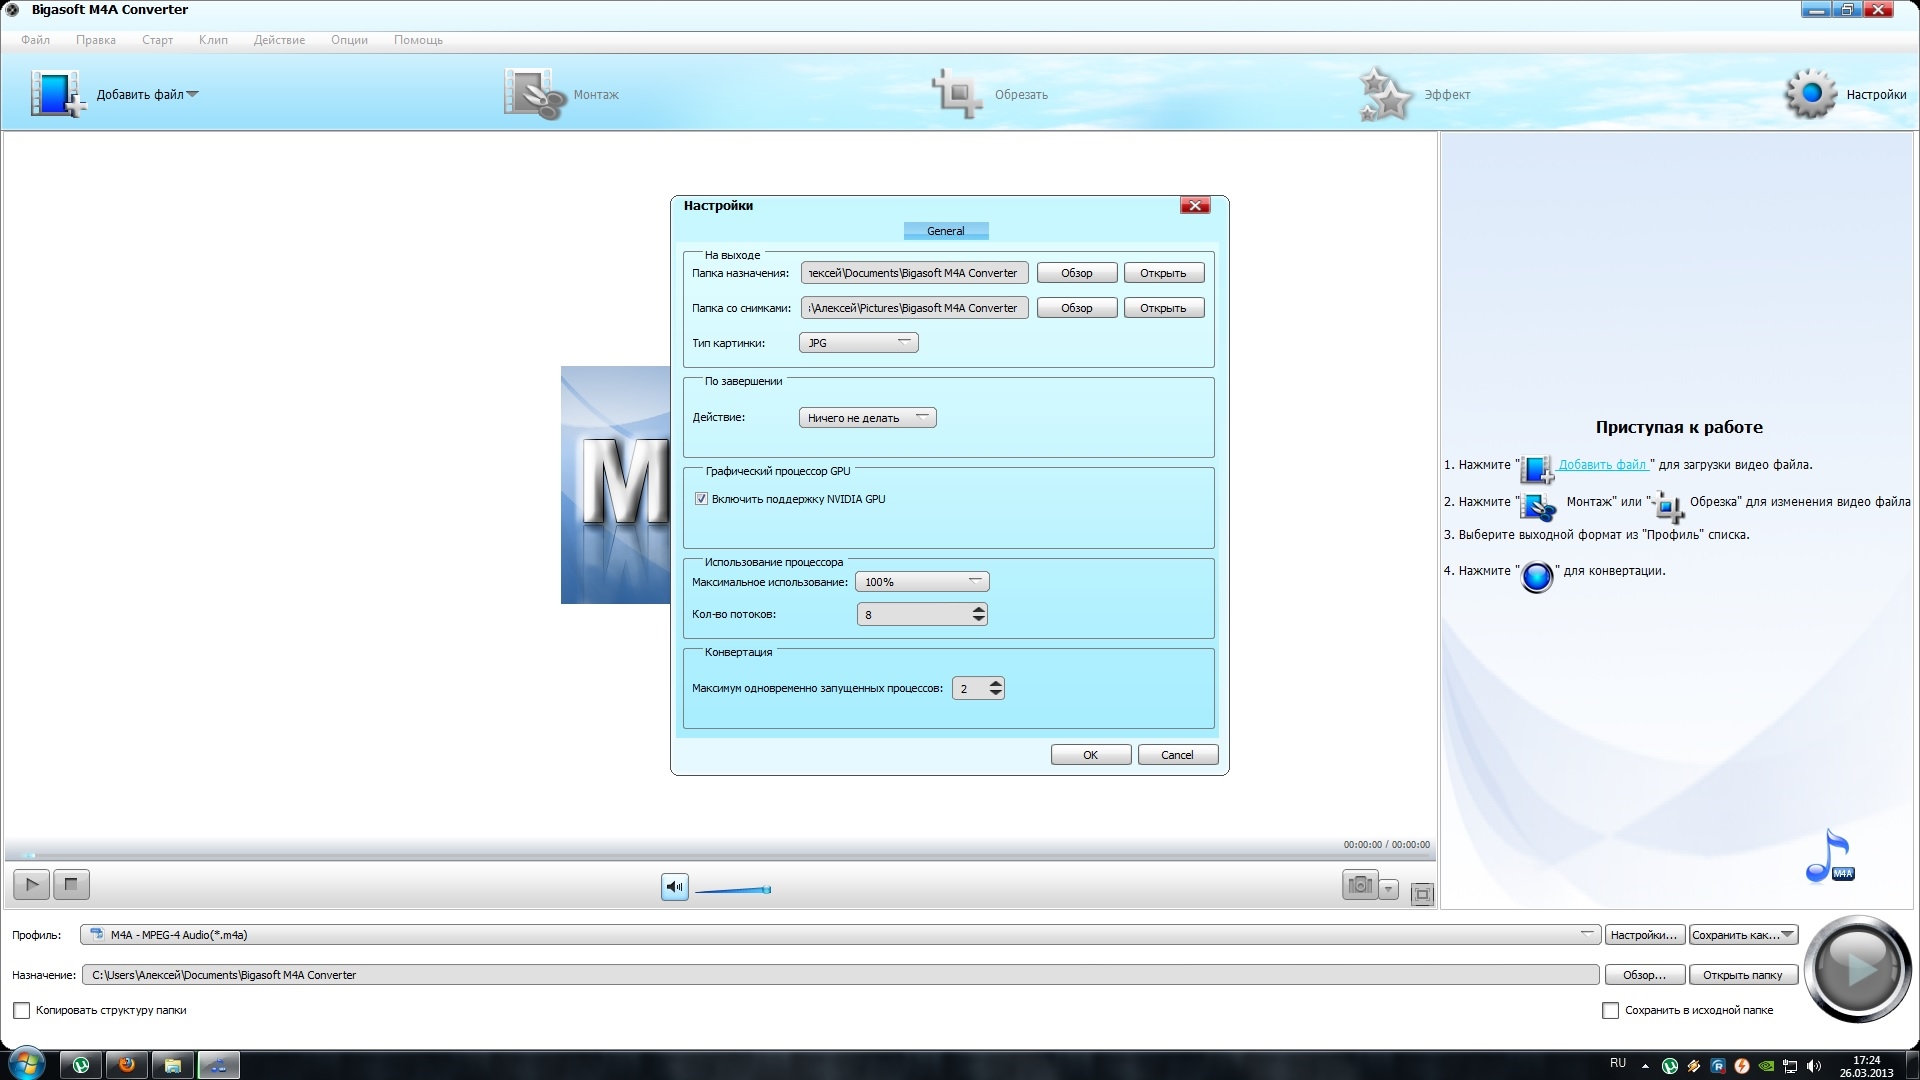1920x1080 pixels.
Task: Open the Файл menu
Action: click(x=35, y=40)
